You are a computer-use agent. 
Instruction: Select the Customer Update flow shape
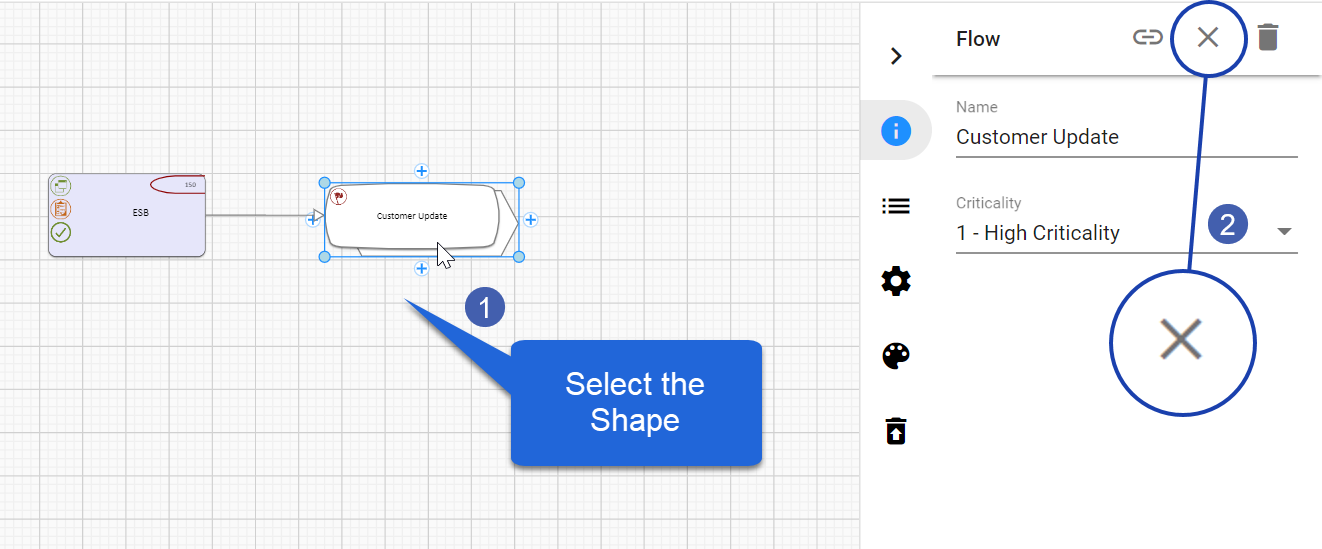[412, 216]
